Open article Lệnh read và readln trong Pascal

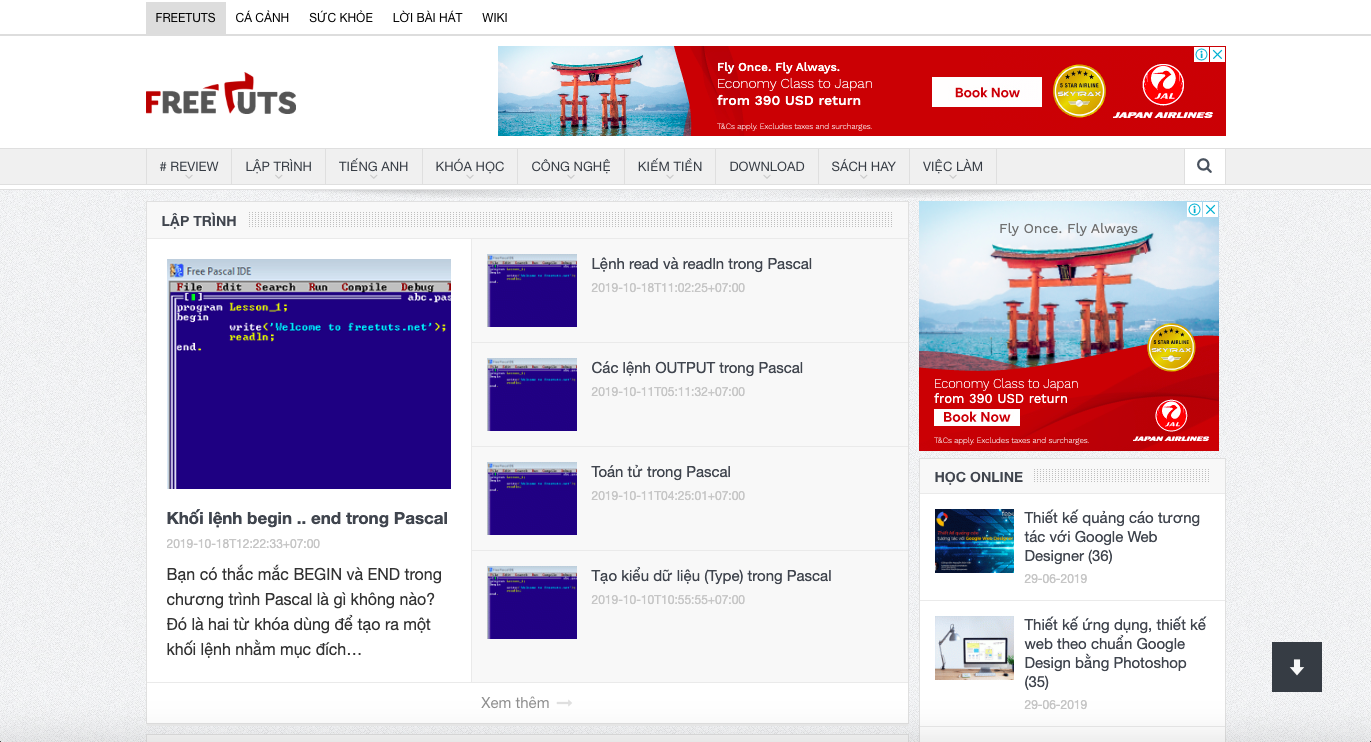click(701, 264)
